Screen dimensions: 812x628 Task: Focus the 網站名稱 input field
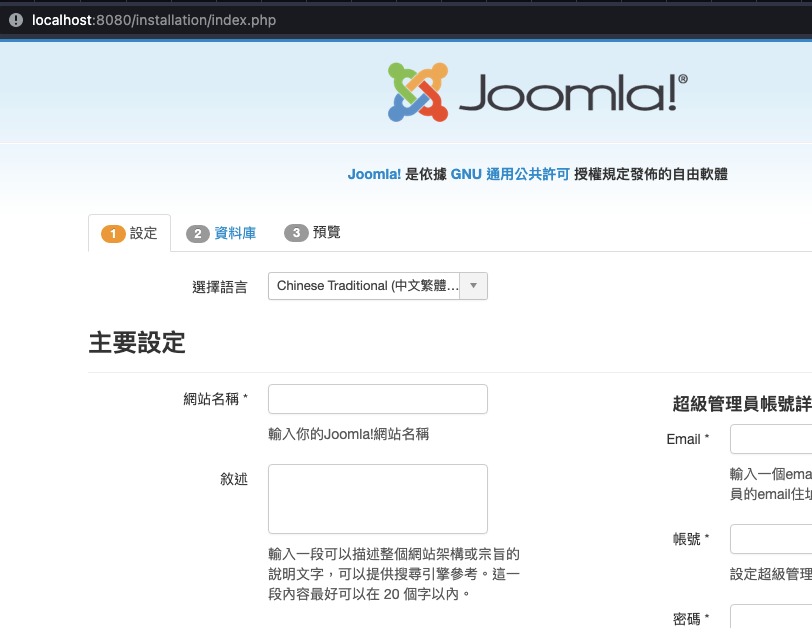pos(378,399)
